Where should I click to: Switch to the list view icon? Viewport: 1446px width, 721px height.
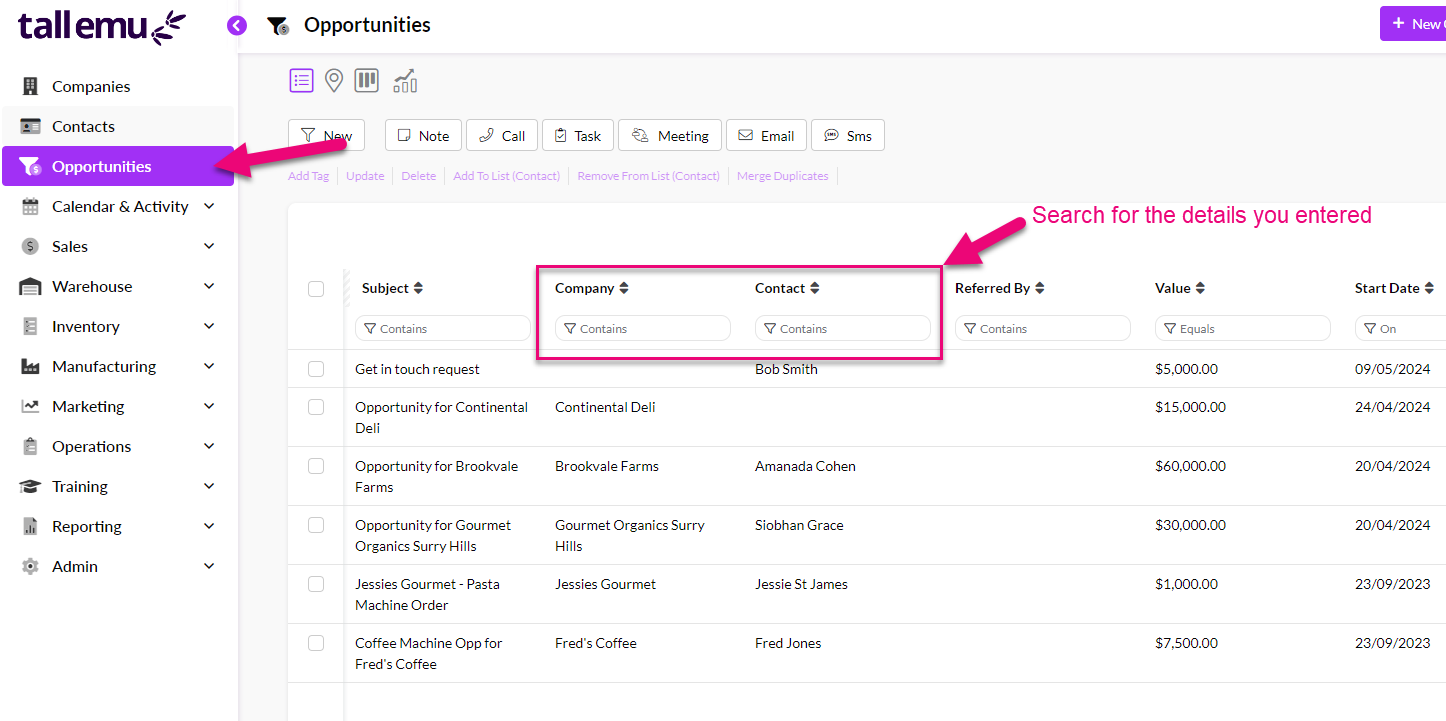click(x=301, y=81)
